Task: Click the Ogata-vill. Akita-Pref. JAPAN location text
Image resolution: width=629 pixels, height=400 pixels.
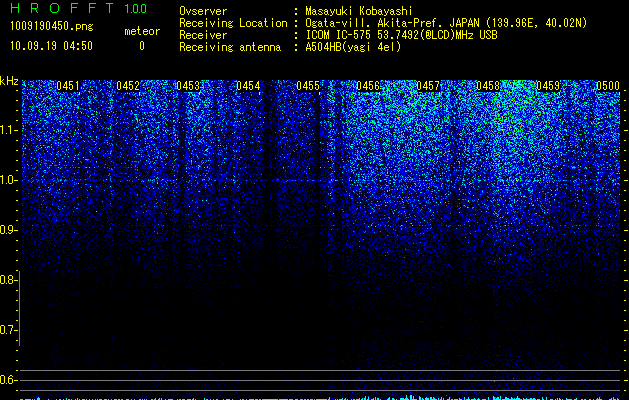Action: coord(446,23)
